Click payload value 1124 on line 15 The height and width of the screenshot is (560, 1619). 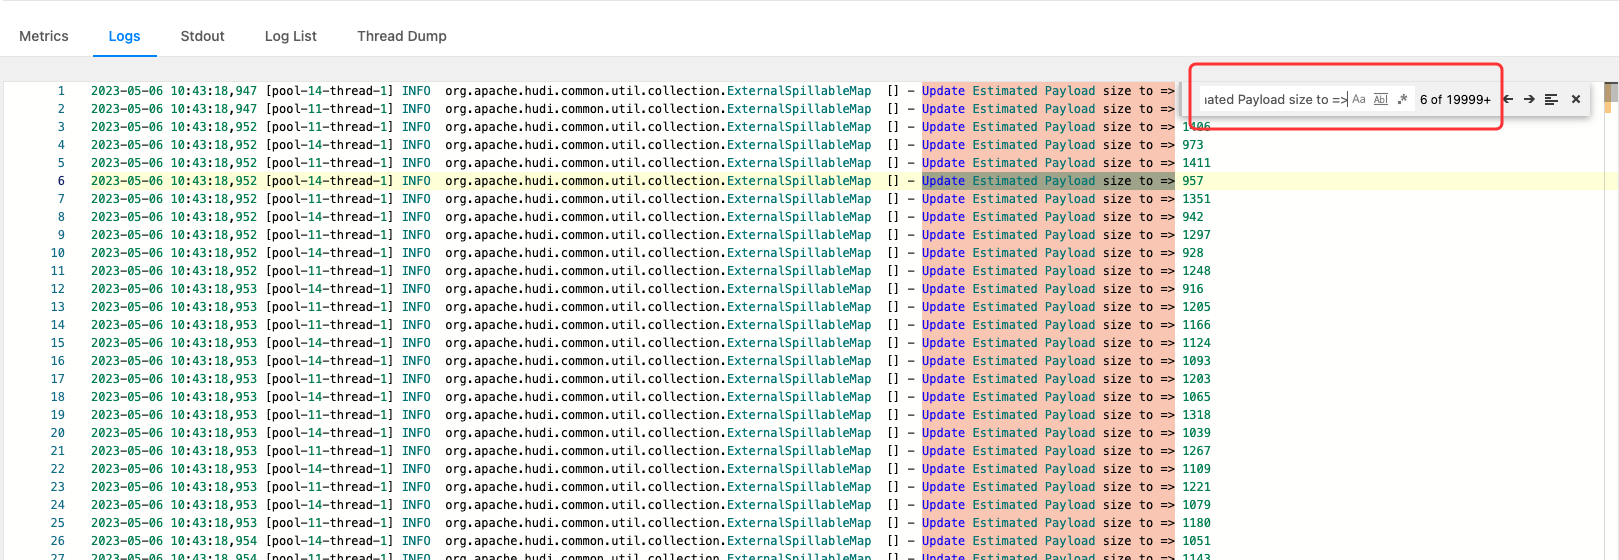(x=1196, y=343)
